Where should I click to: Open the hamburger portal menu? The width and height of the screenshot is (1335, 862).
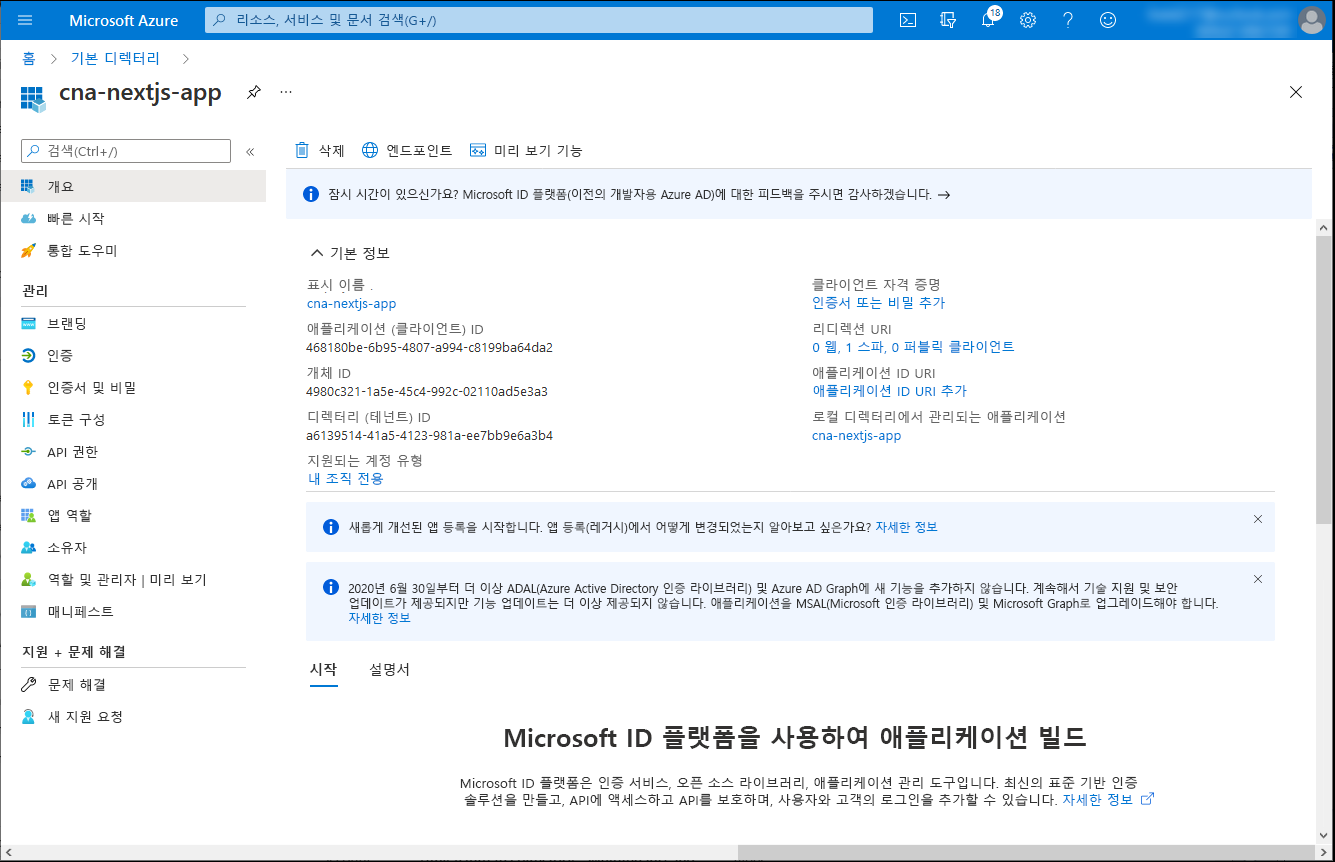25,20
